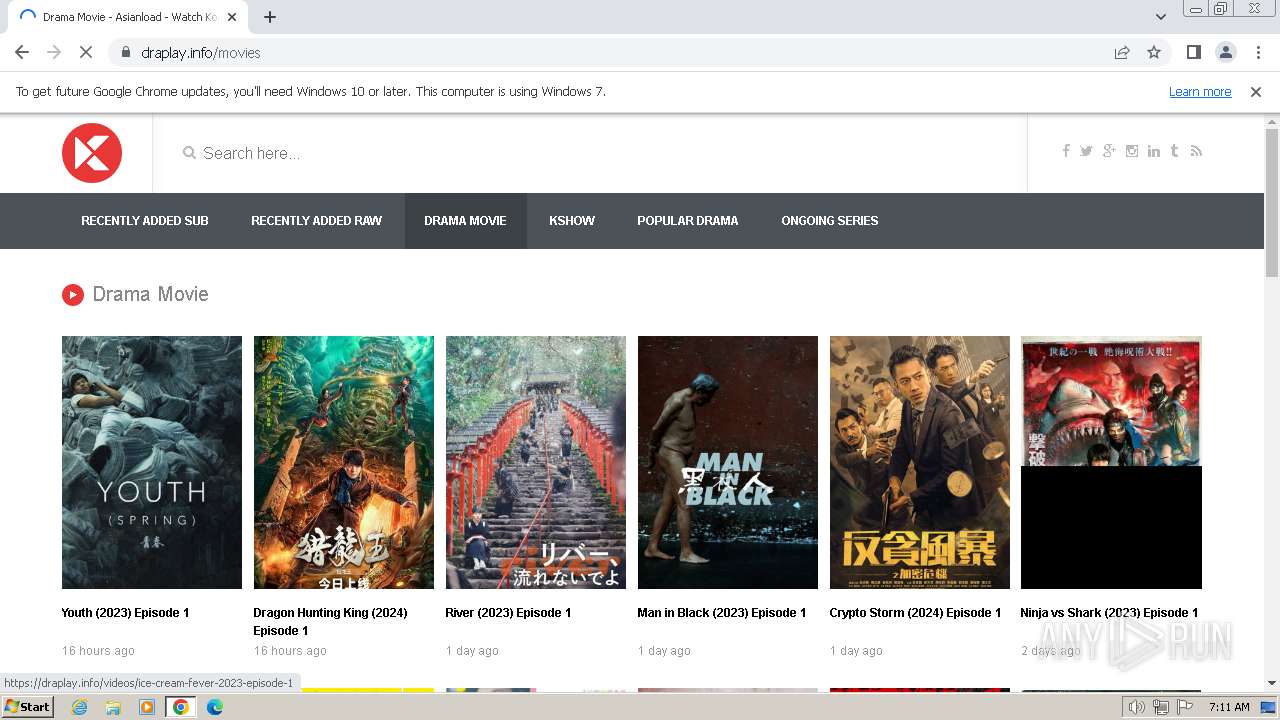Open the Crypto Storm poster thumbnail
The image size is (1280, 720).
[x=920, y=462]
